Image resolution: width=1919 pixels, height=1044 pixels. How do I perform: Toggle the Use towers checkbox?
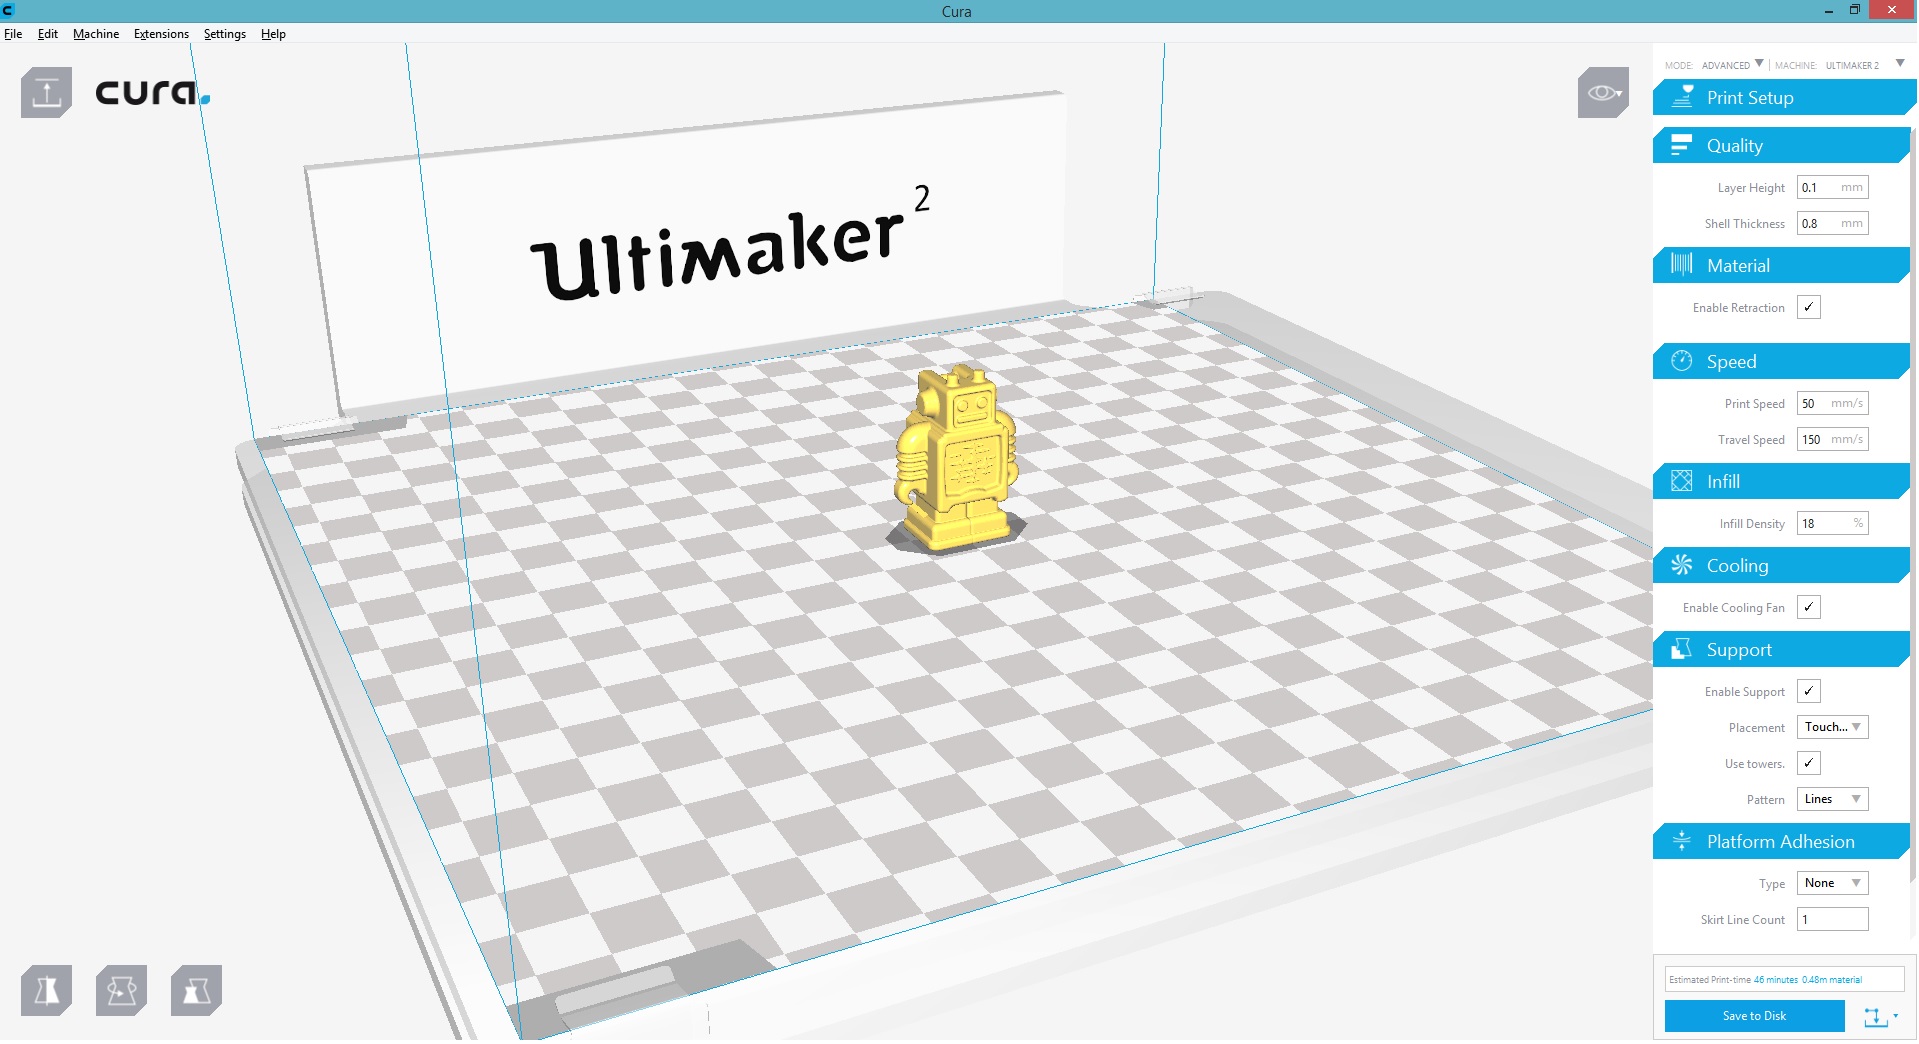coord(1808,763)
